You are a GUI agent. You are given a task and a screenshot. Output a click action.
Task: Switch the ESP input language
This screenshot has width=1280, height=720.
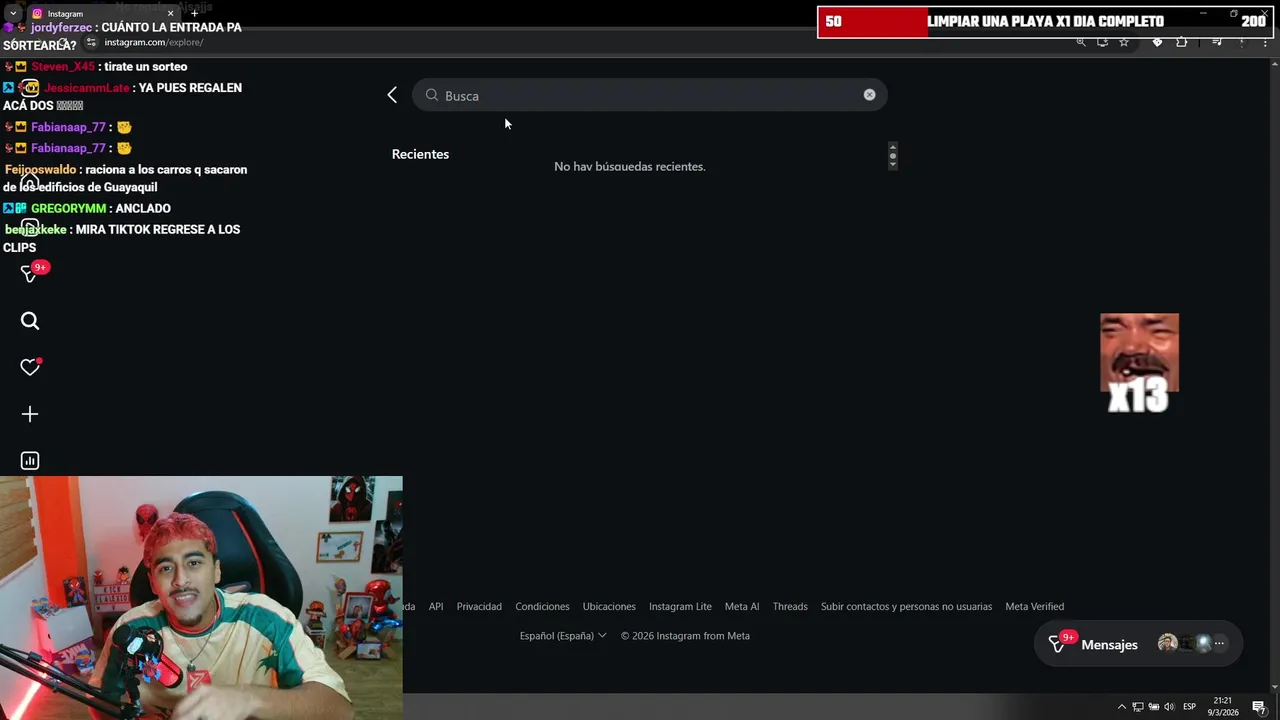point(1190,707)
